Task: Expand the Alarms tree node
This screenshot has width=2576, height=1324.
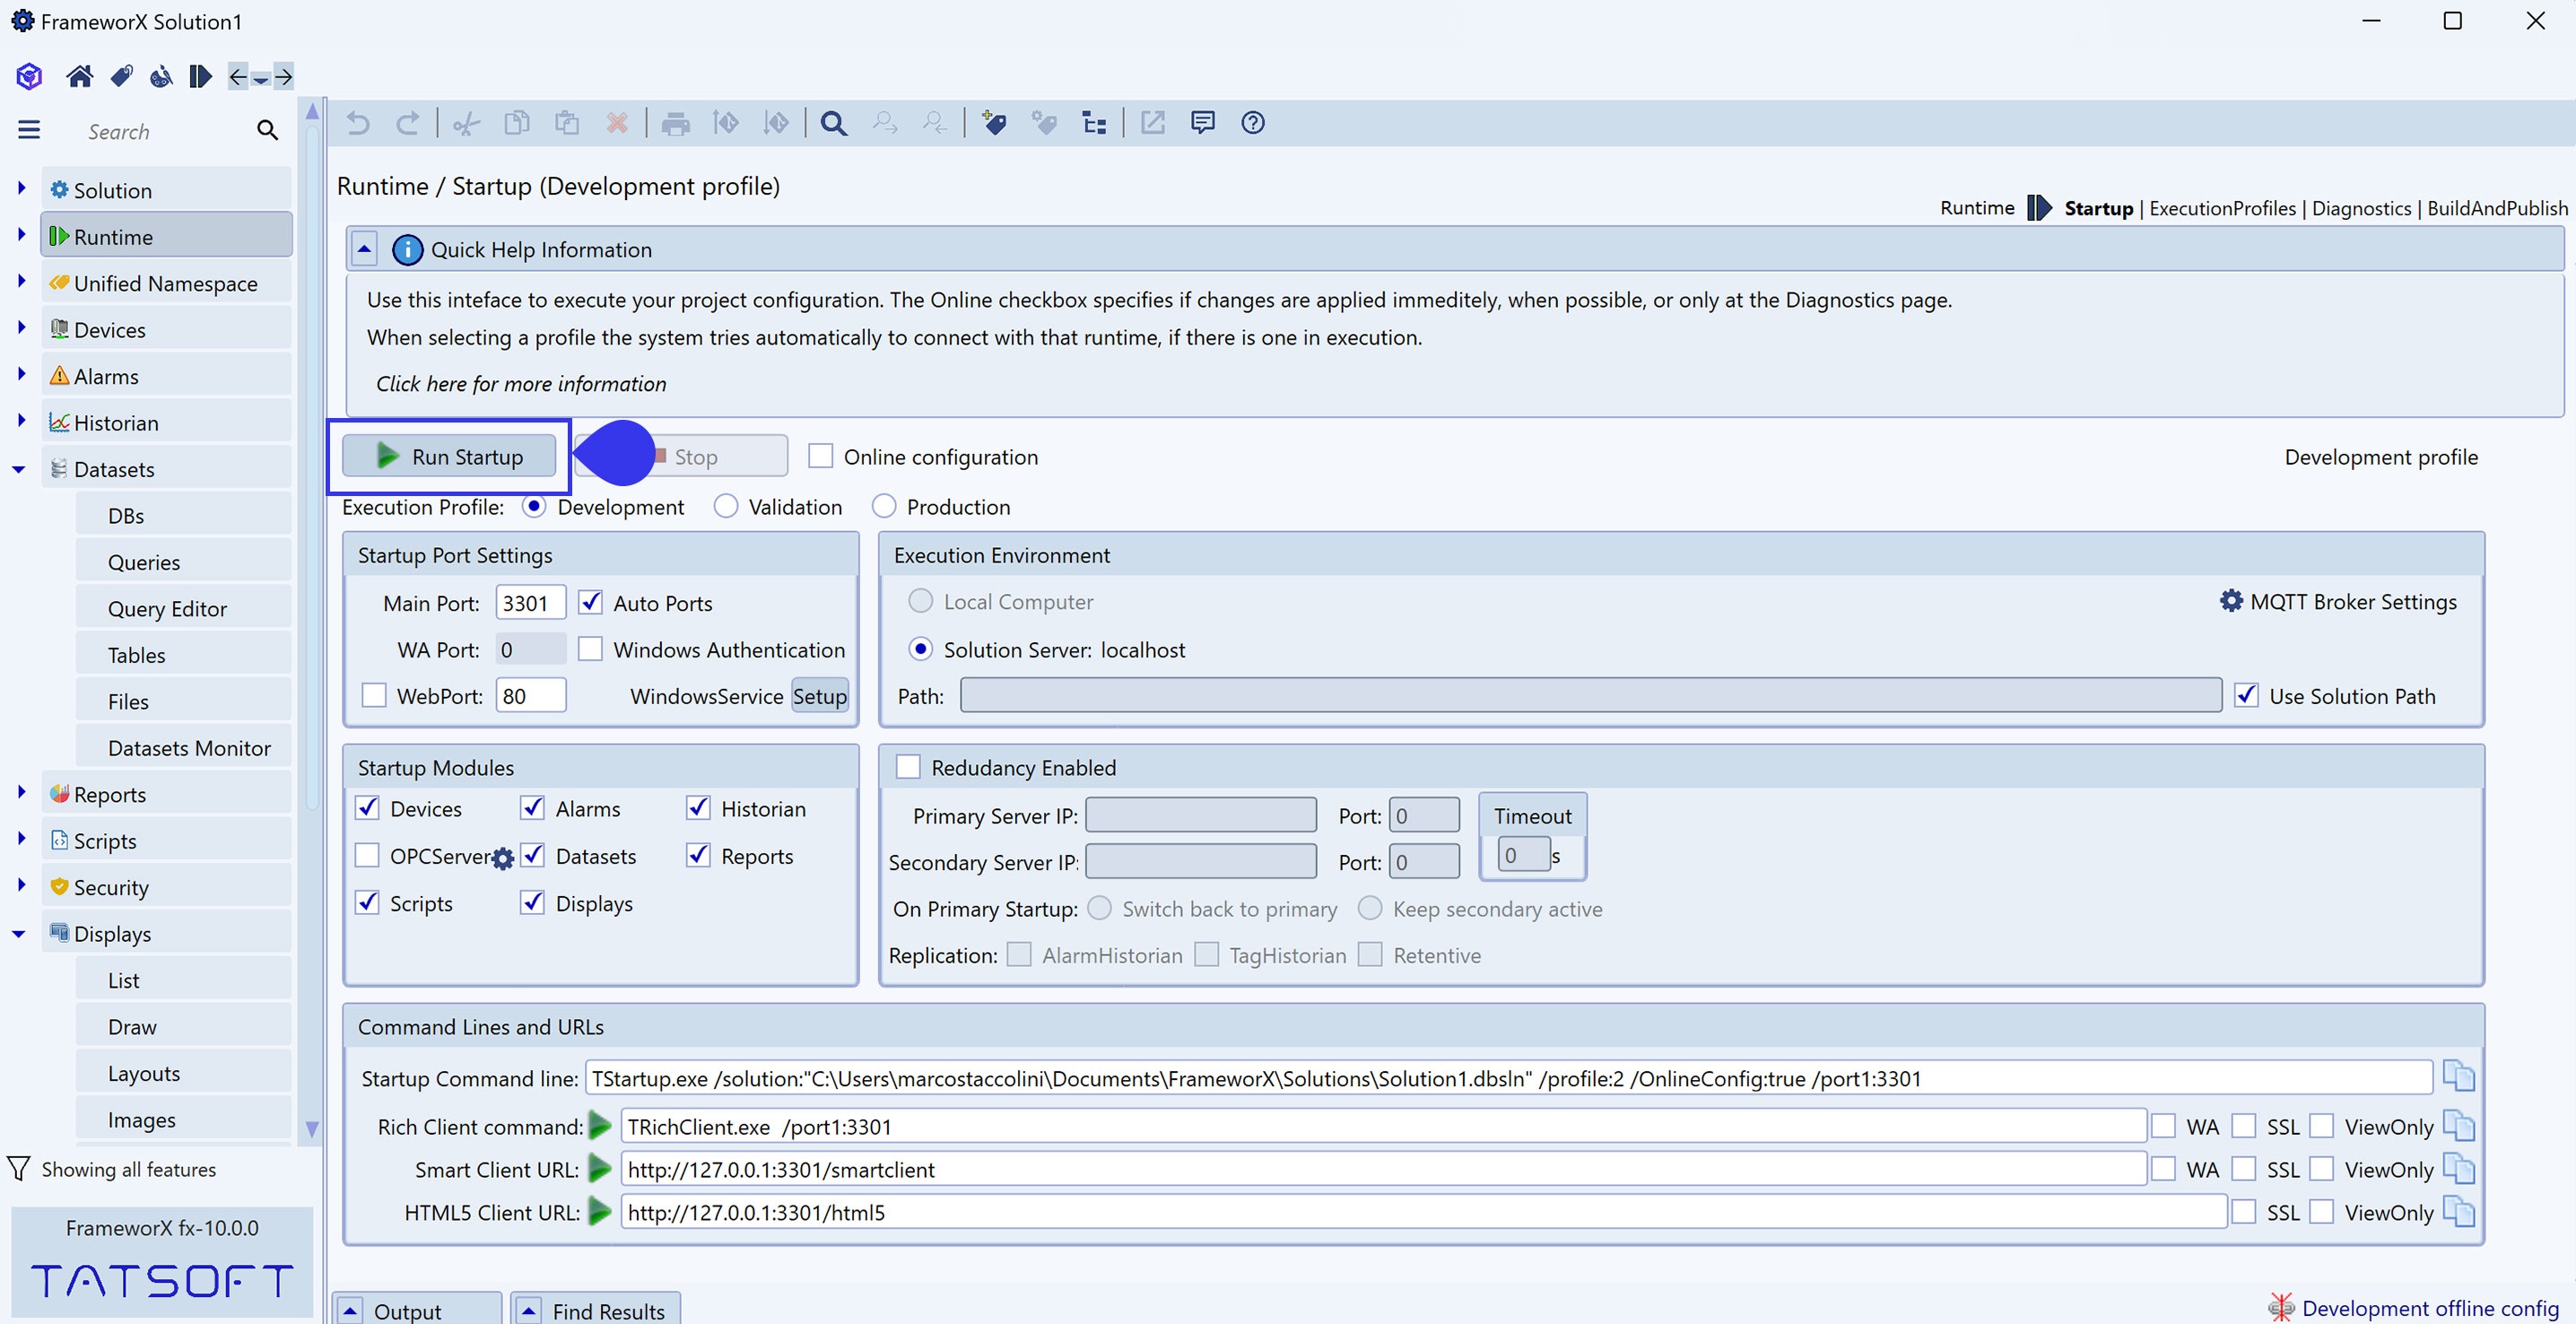Action: click(x=21, y=374)
